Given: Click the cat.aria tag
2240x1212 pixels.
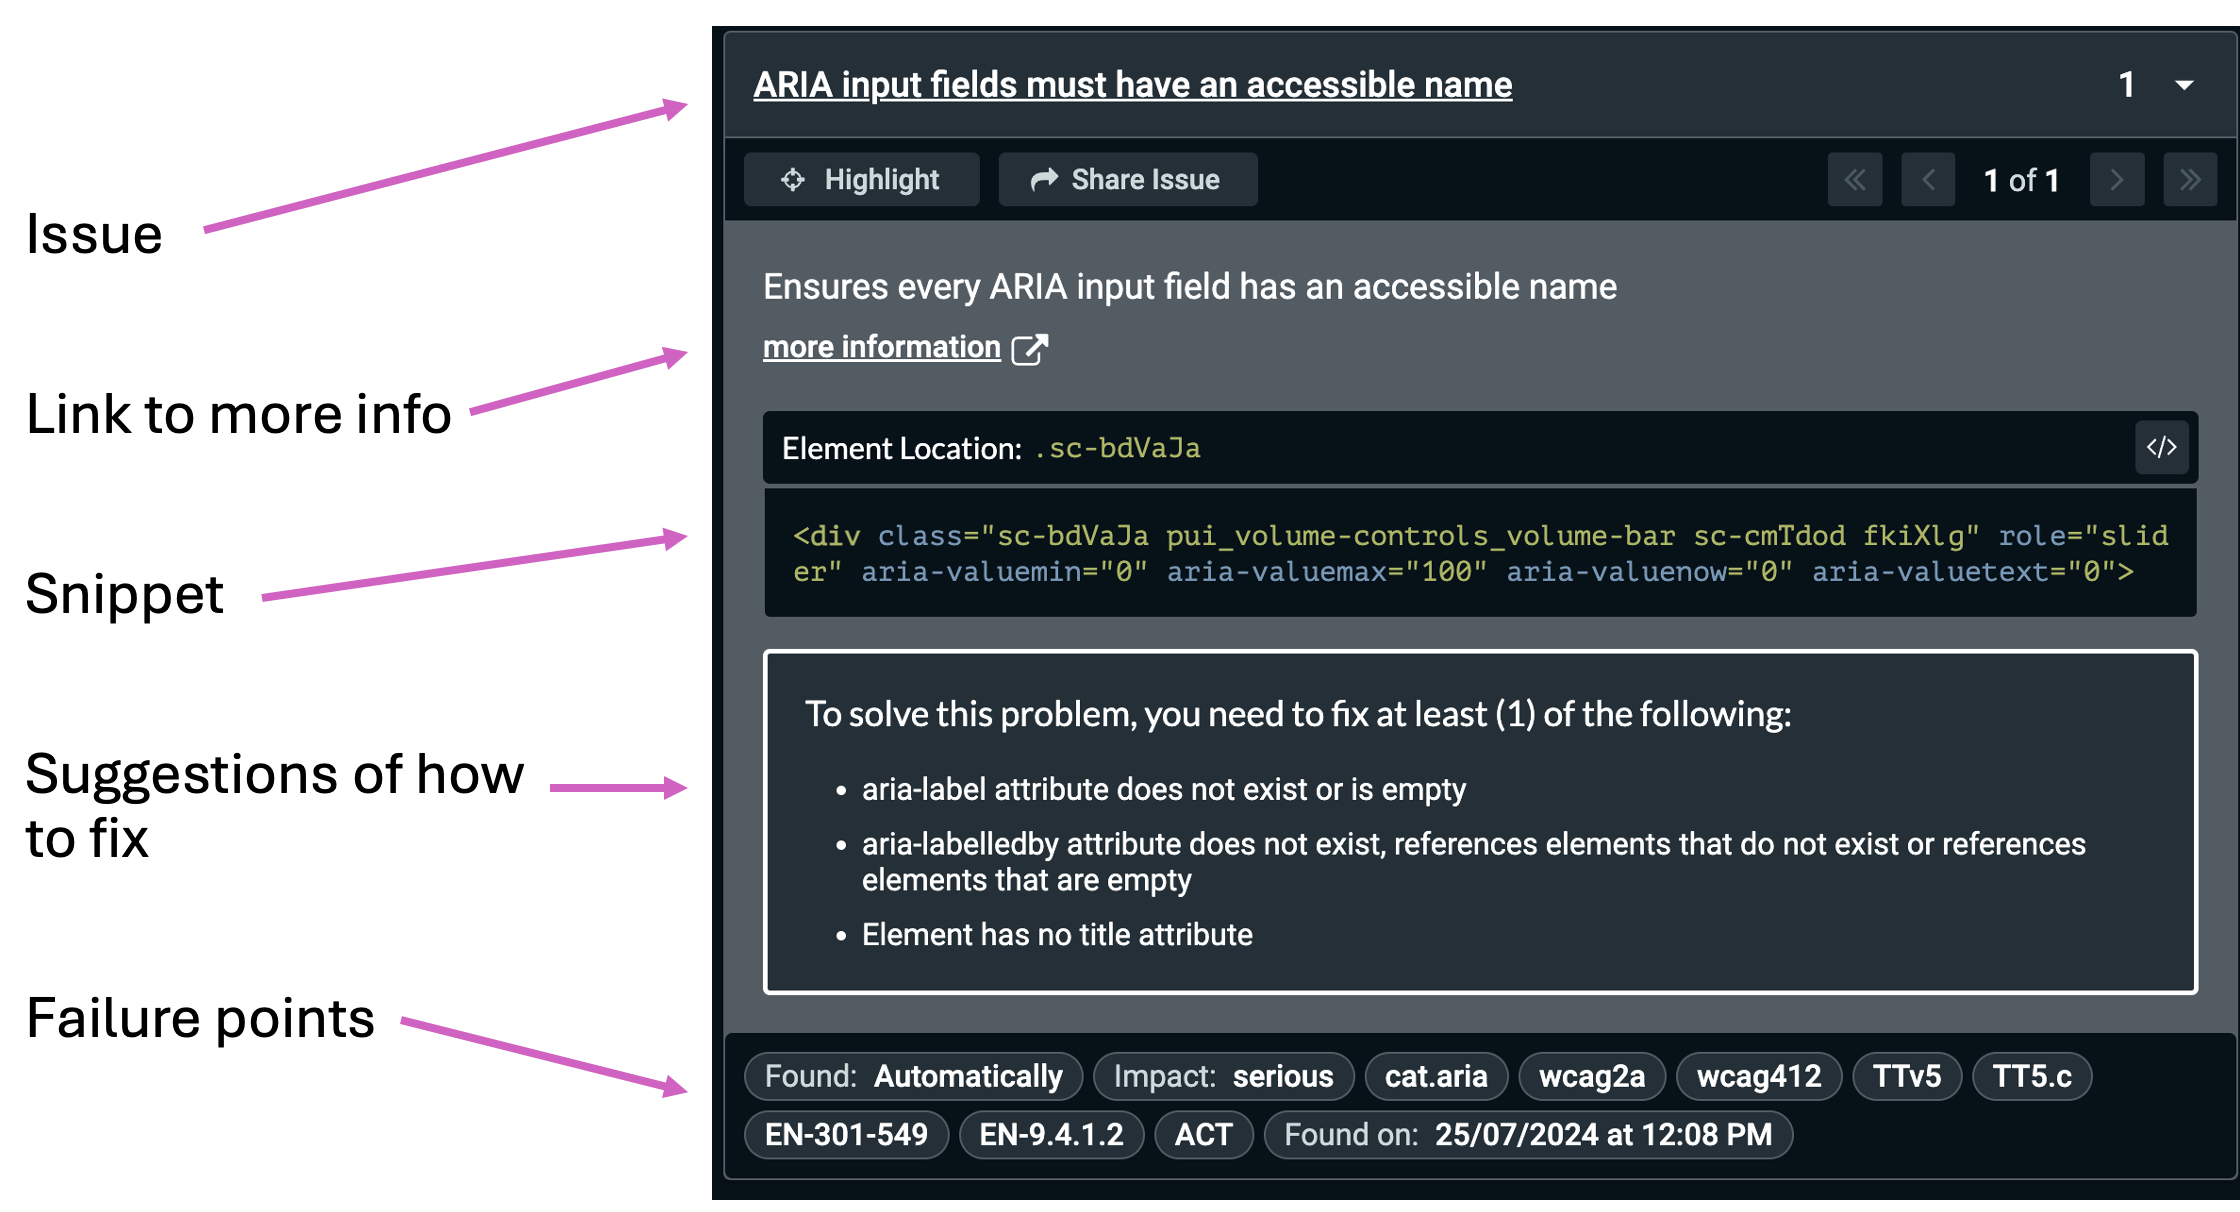Looking at the screenshot, I should click(1436, 1076).
